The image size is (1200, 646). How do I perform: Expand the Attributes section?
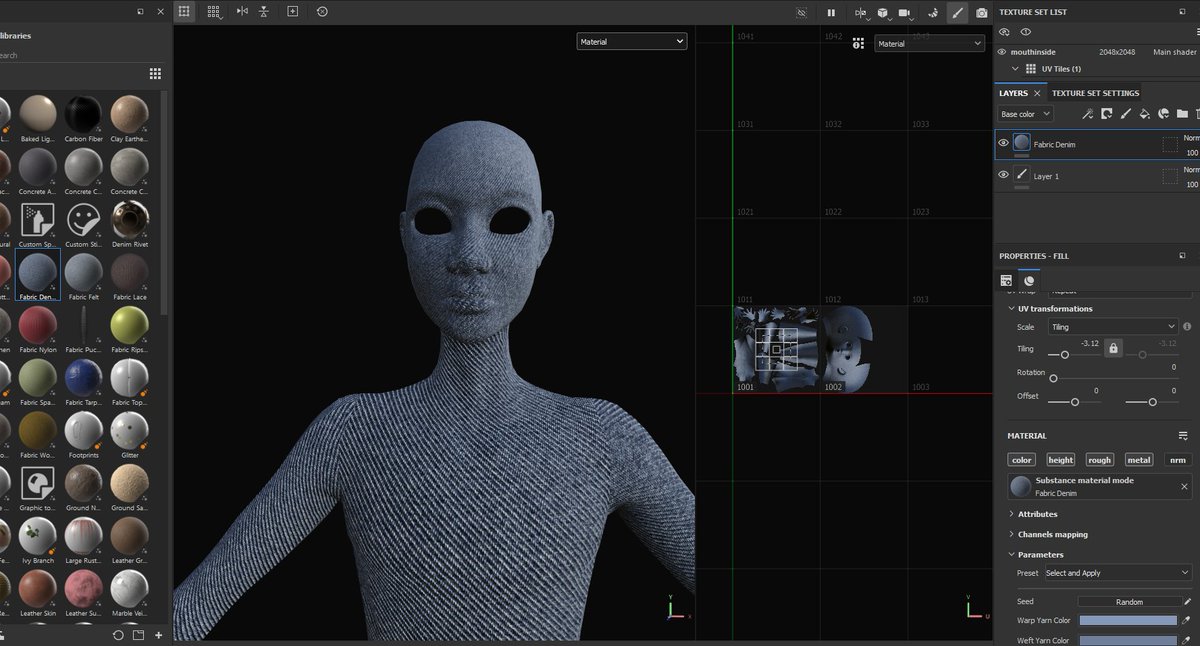coord(1011,514)
